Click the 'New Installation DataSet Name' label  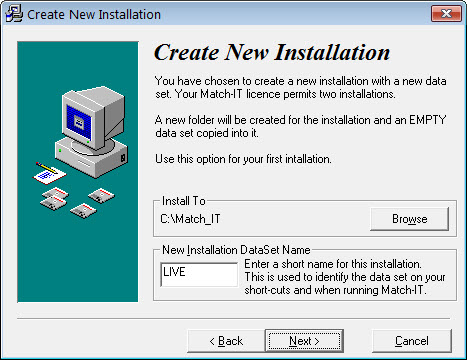point(236,250)
